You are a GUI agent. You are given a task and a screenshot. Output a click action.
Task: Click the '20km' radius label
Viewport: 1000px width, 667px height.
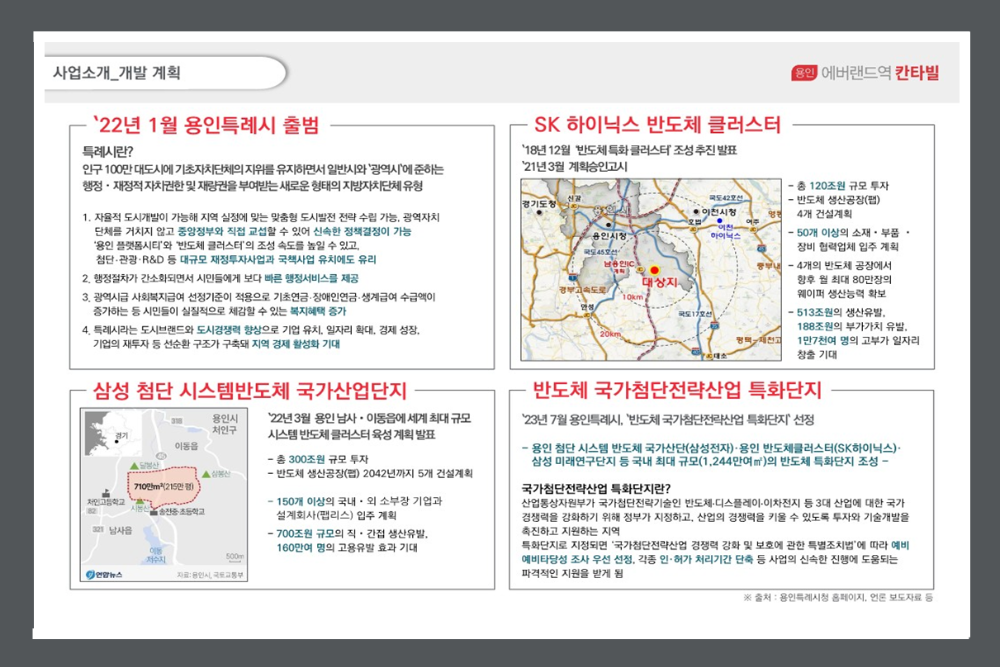610,334
